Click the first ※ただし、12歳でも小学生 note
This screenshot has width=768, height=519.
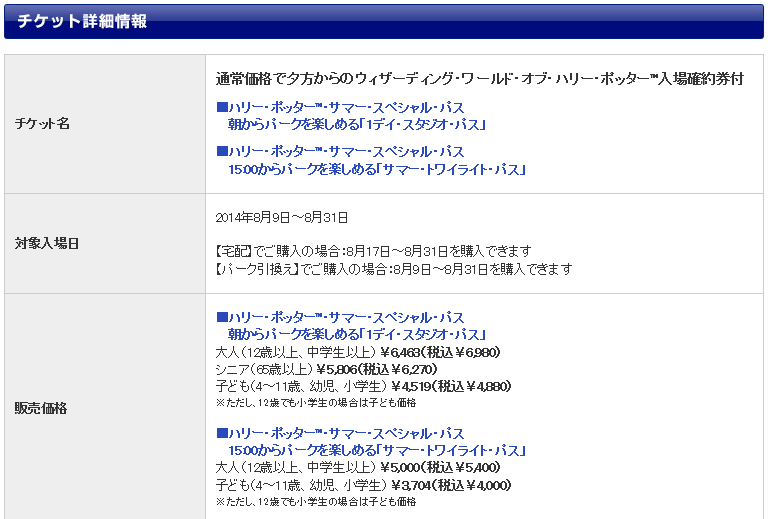316,402
